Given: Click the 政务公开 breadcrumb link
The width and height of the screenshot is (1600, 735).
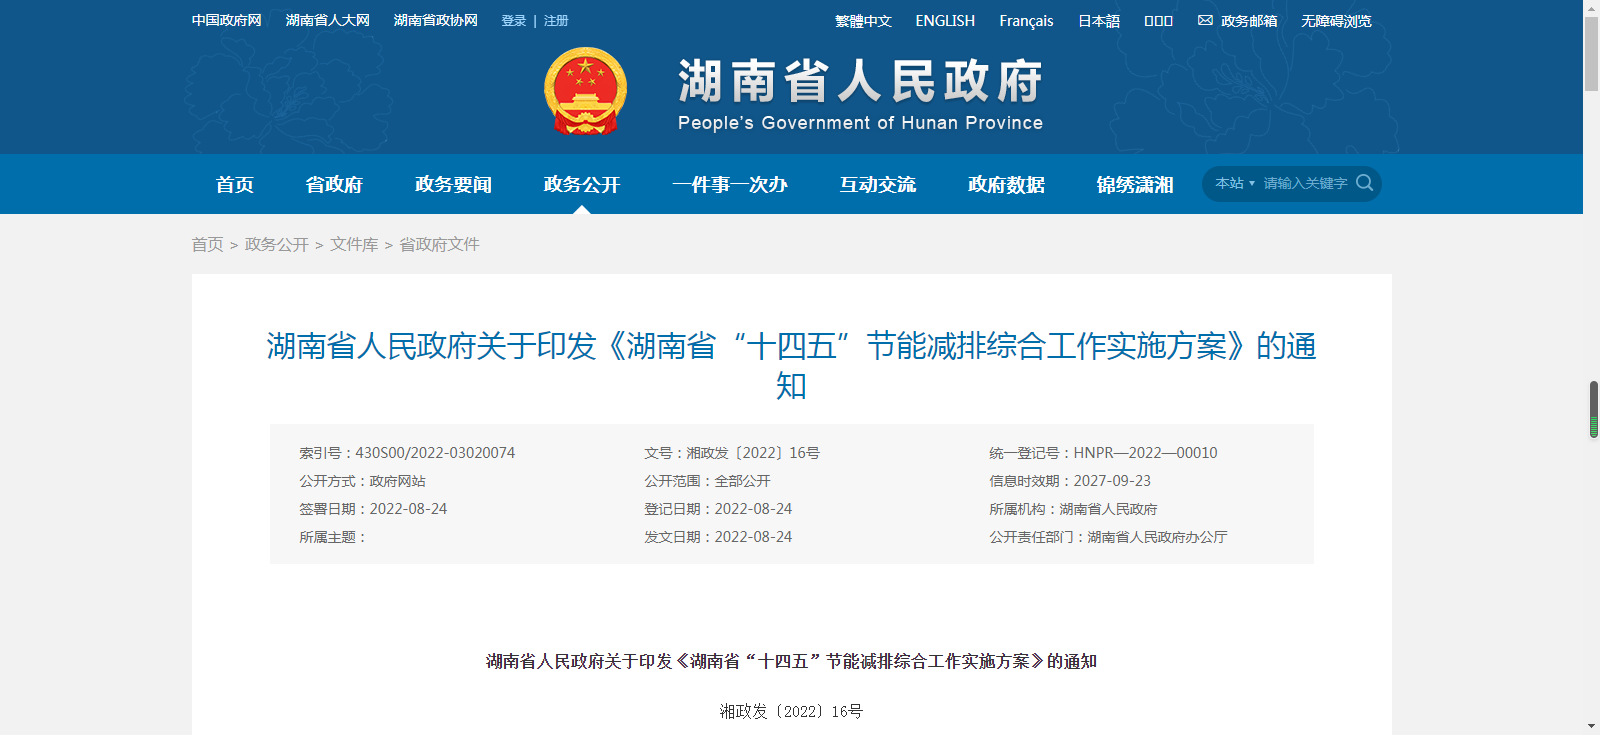Looking at the screenshot, I should (x=277, y=244).
